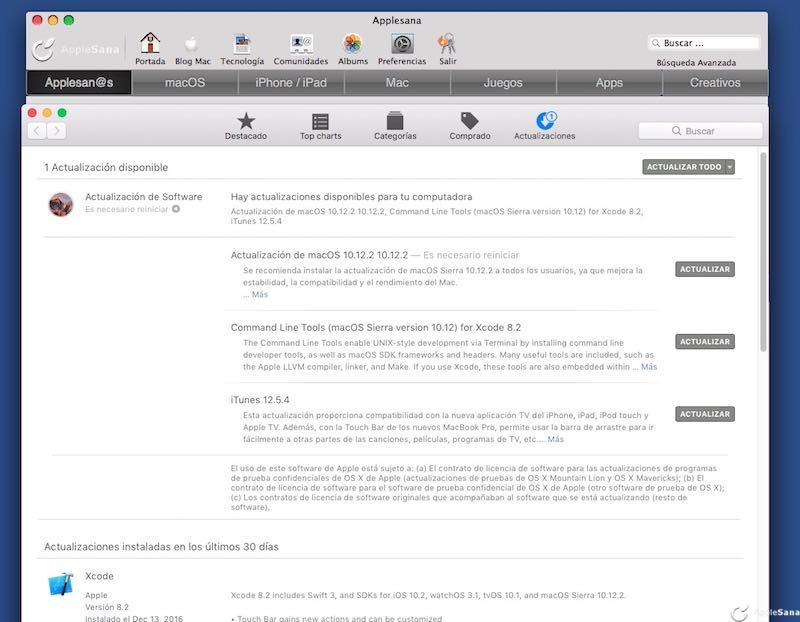Go back with App Store back arrow
The image size is (800, 622).
tap(37, 131)
